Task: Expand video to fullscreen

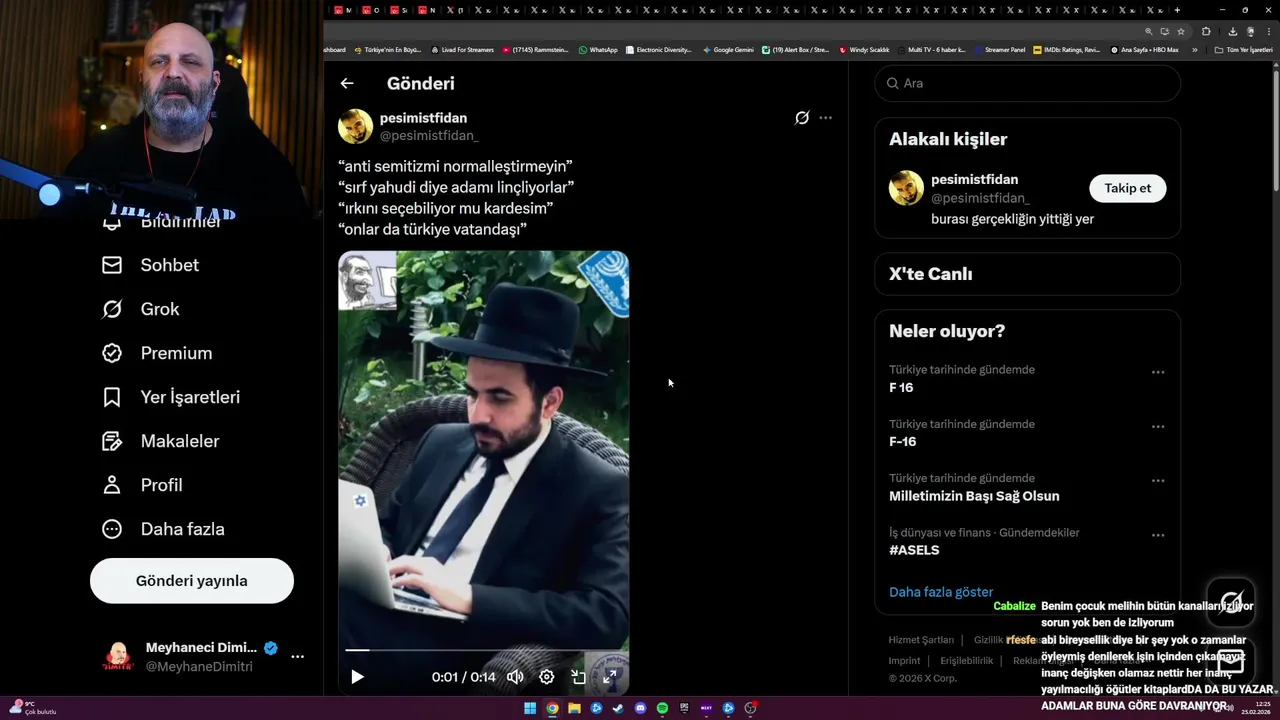Action: coord(610,677)
